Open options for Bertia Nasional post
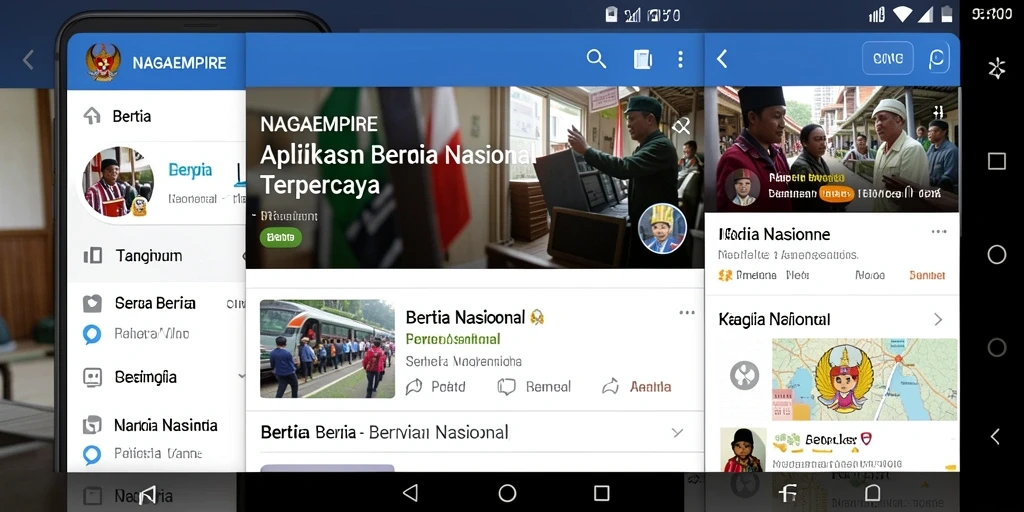1024x512 pixels. point(687,313)
